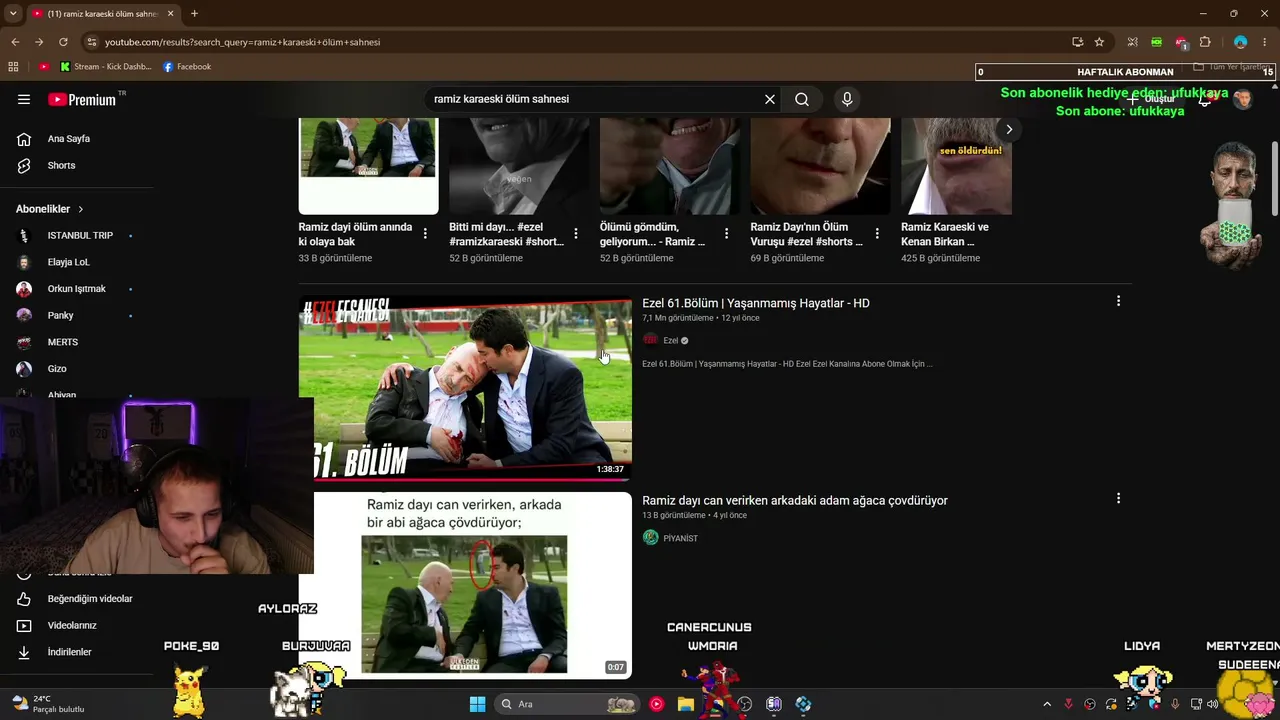Screen dimensions: 1280x720
Task: Open the Orkun Işıtmak channel
Action: [x=75, y=289]
